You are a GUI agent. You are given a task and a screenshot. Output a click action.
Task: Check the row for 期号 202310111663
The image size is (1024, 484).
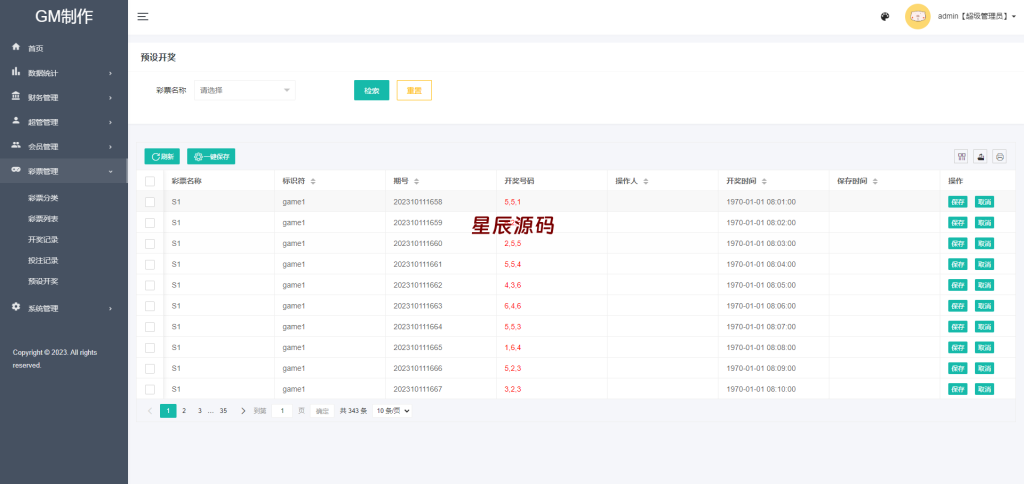[150, 306]
